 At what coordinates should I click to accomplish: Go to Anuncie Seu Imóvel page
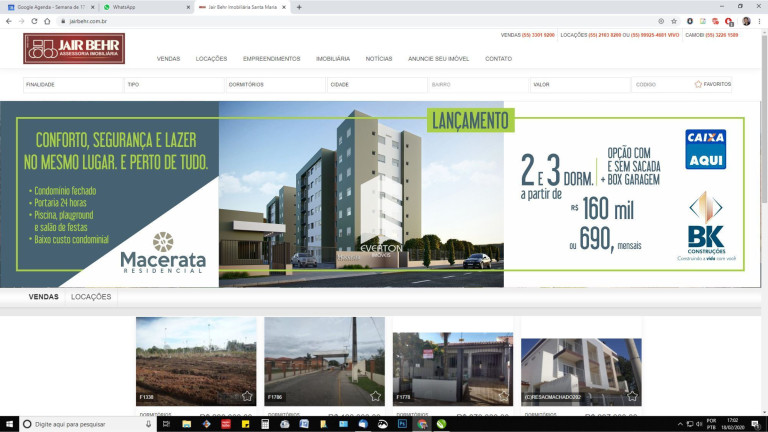tap(438, 59)
